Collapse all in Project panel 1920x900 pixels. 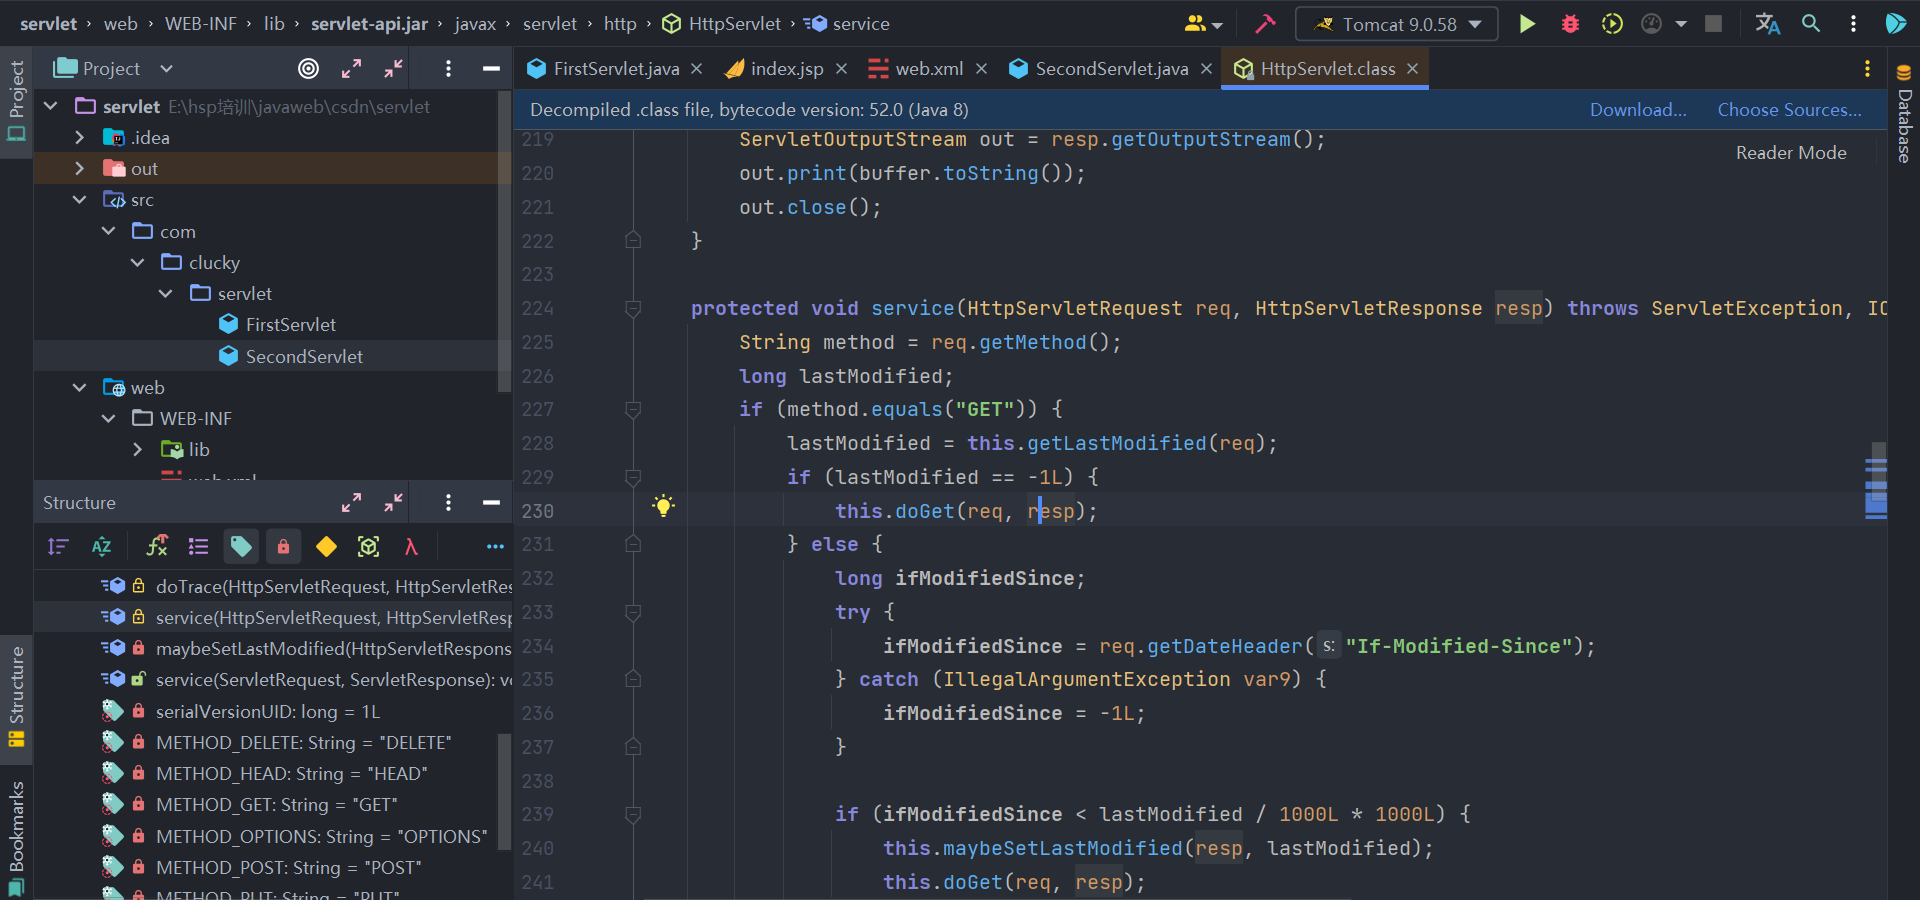coord(394,68)
